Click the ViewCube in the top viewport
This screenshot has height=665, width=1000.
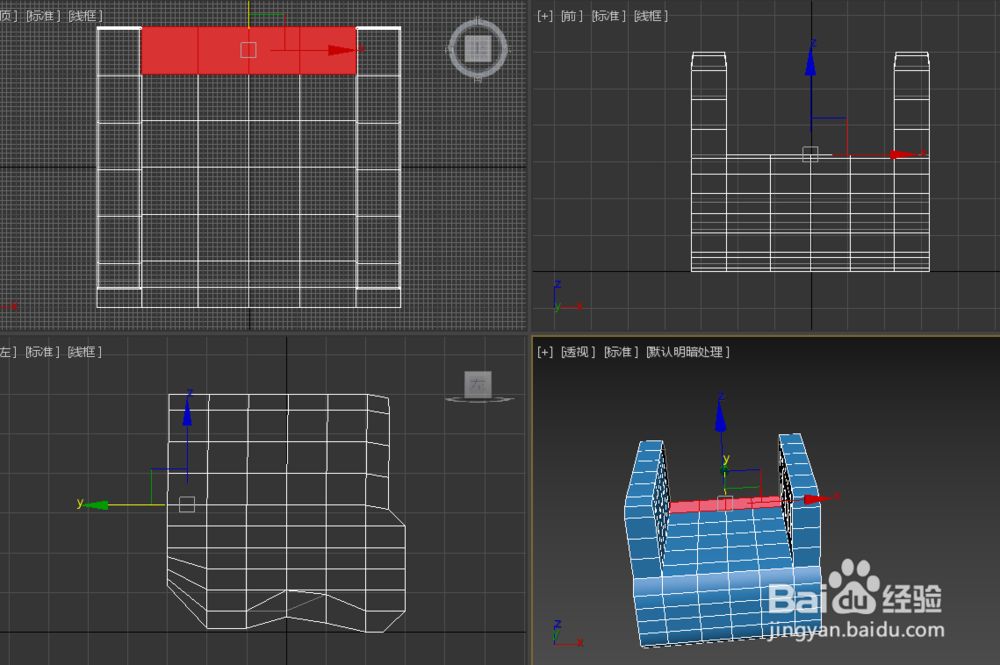477,47
